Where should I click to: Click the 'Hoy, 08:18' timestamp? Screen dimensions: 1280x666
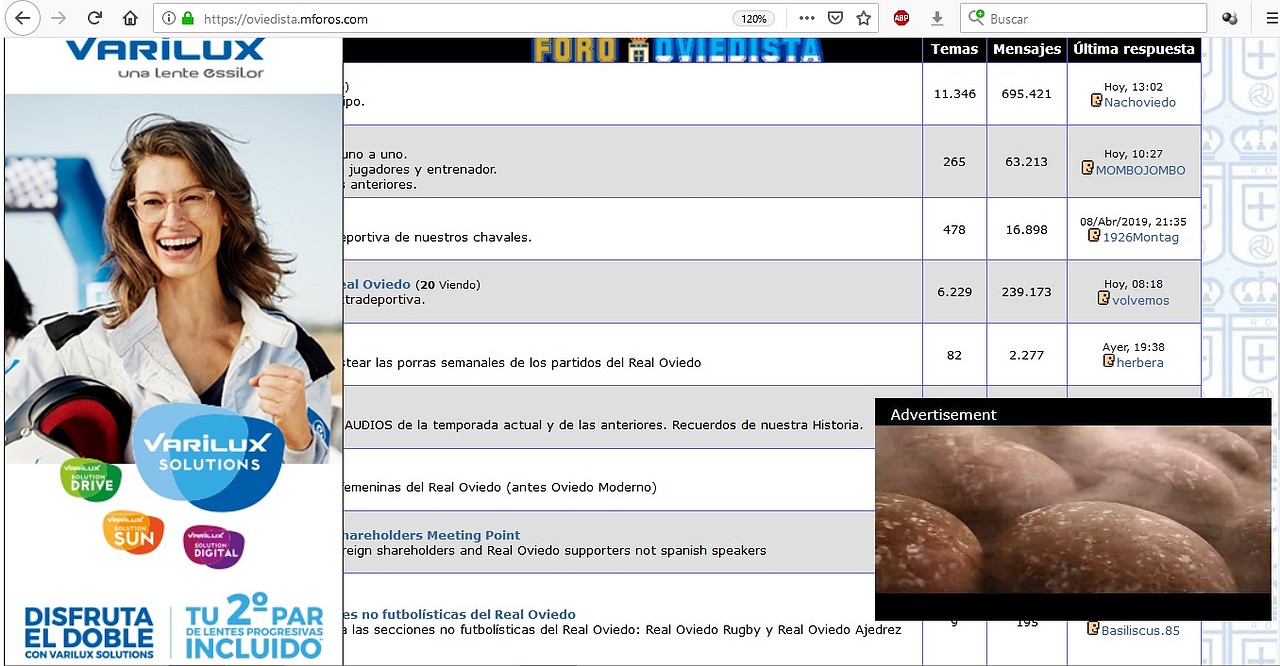[x=1133, y=284]
